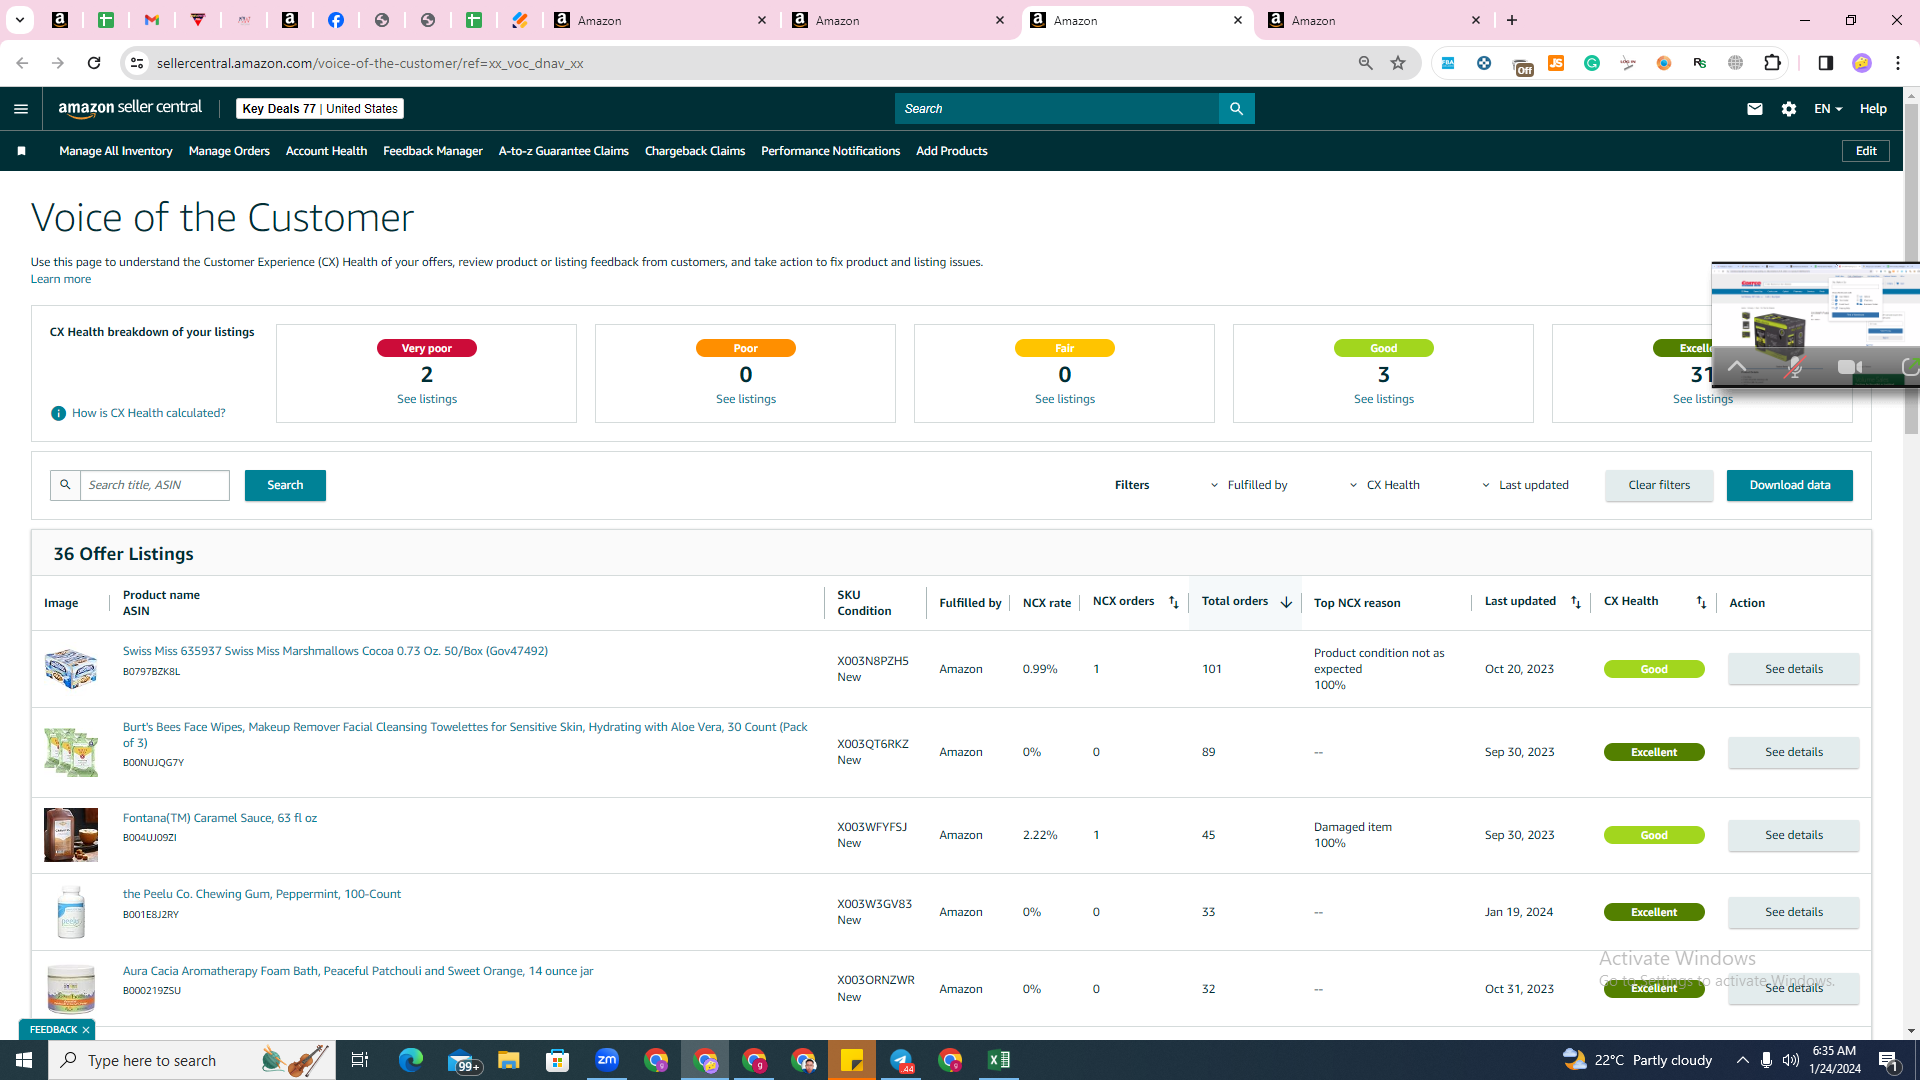Open the browser extensions puzzle icon
This screenshot has height=1080, width=1920.
pos(1773,63)
